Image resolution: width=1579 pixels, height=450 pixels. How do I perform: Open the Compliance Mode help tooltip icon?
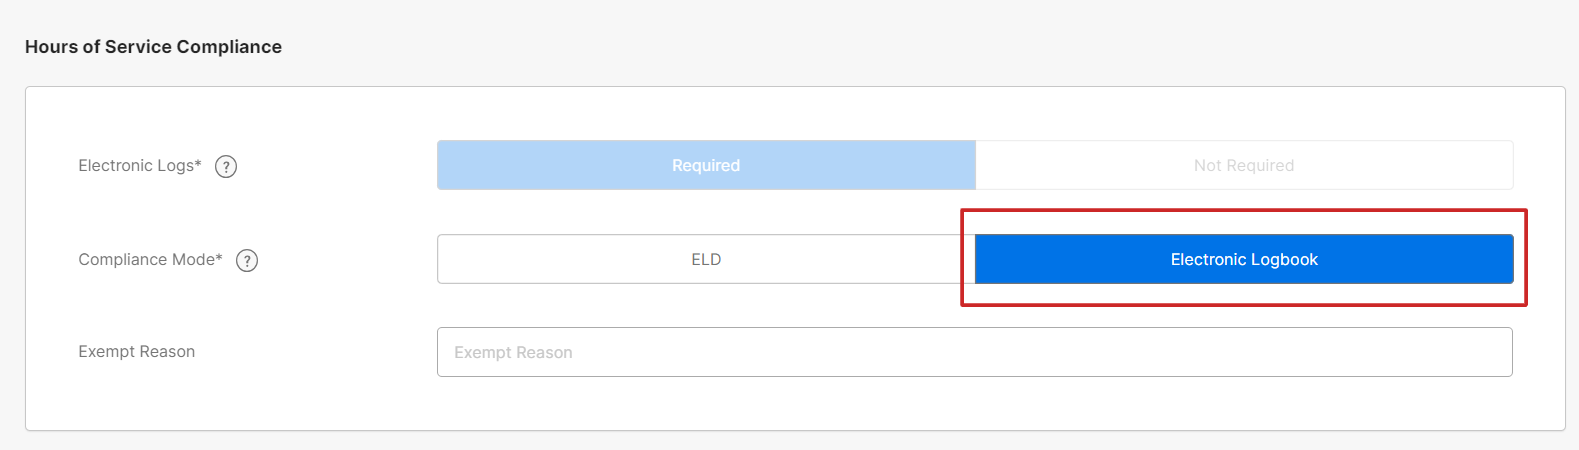pyautogui.click(x=247, y=260)
